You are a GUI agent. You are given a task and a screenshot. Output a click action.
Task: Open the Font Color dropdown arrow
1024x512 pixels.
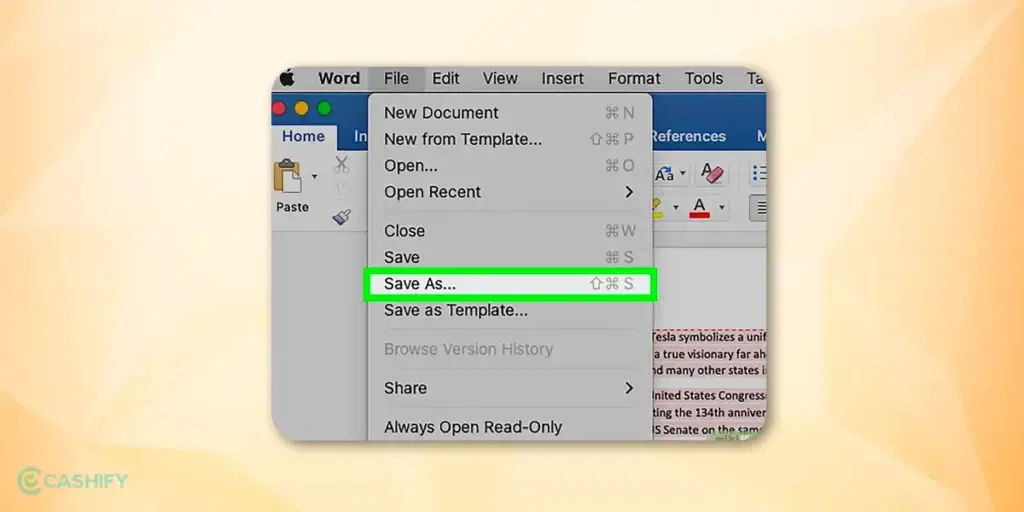(x=722, y=208)
